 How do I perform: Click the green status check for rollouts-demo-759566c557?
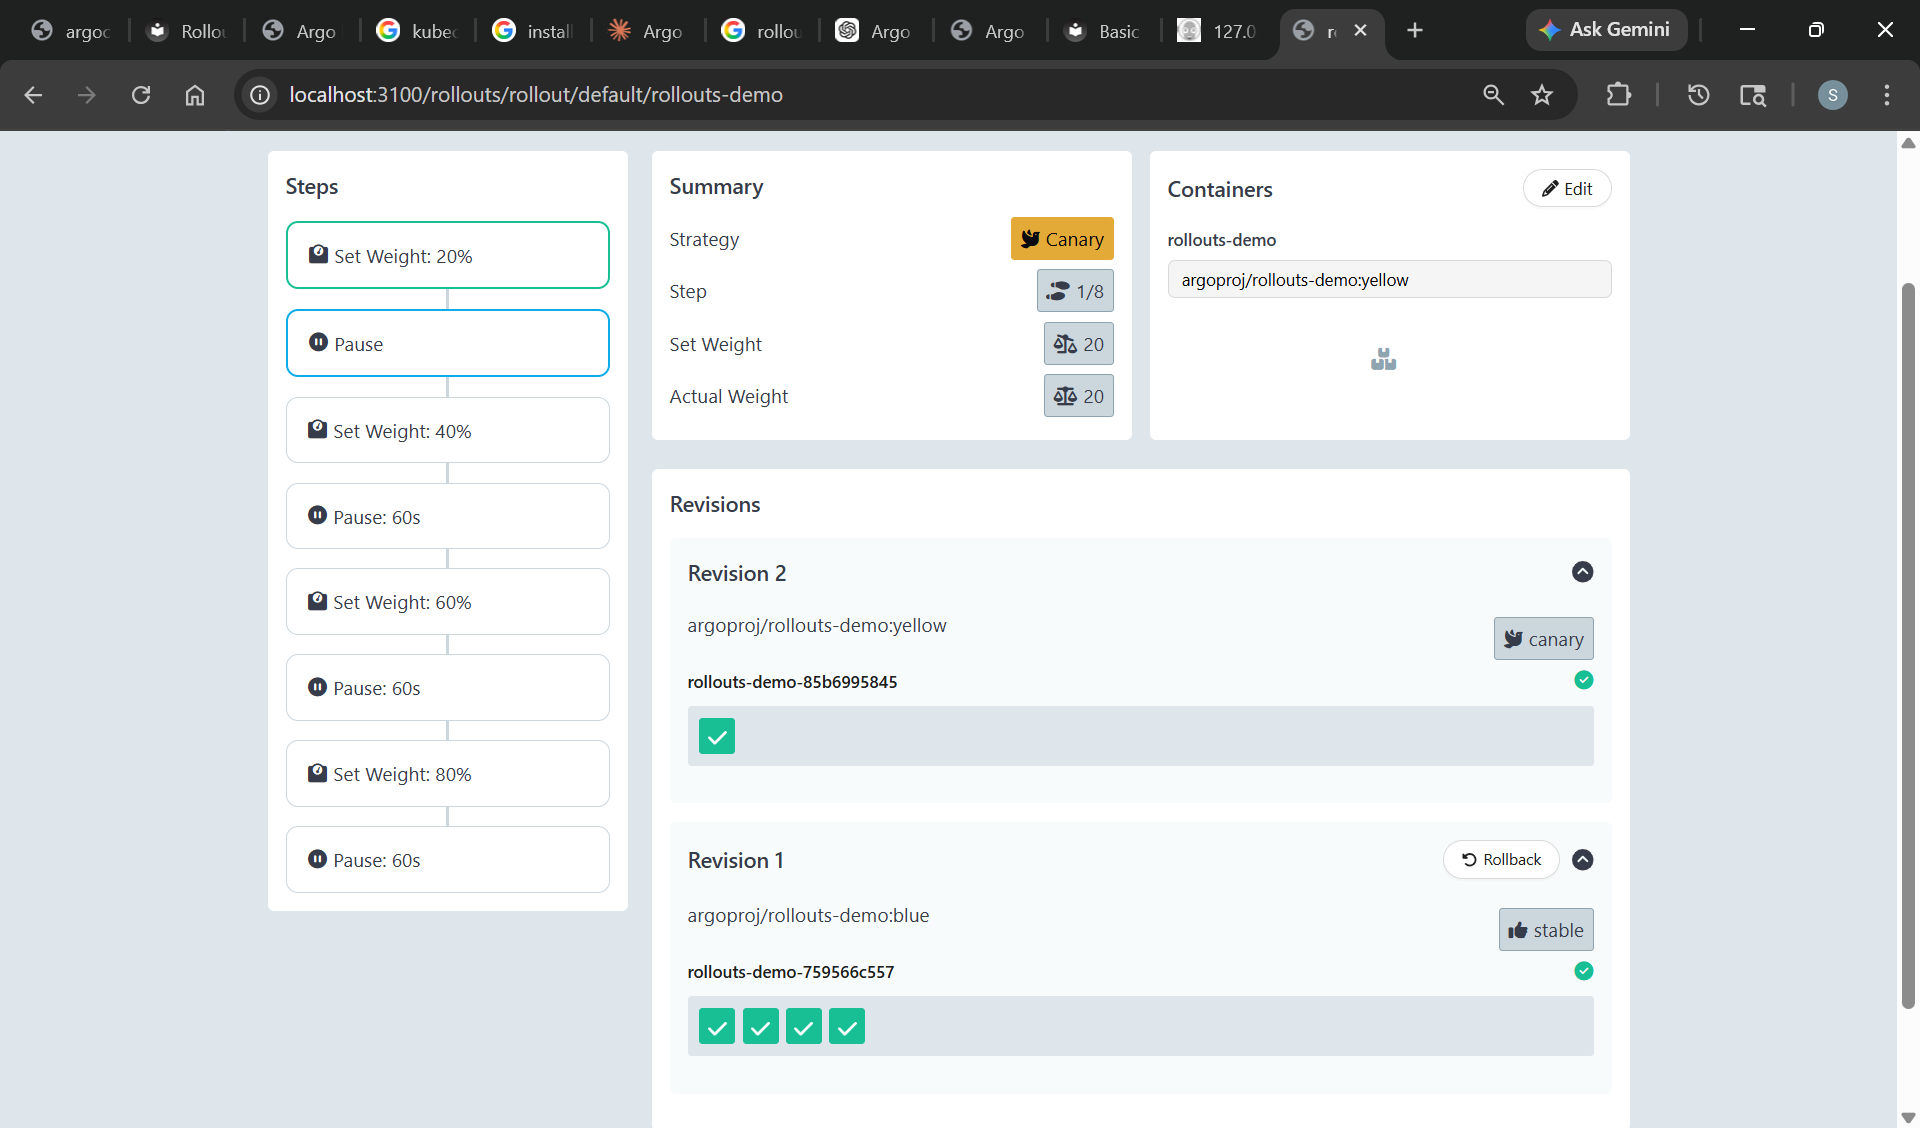[x=1583, y=971]
